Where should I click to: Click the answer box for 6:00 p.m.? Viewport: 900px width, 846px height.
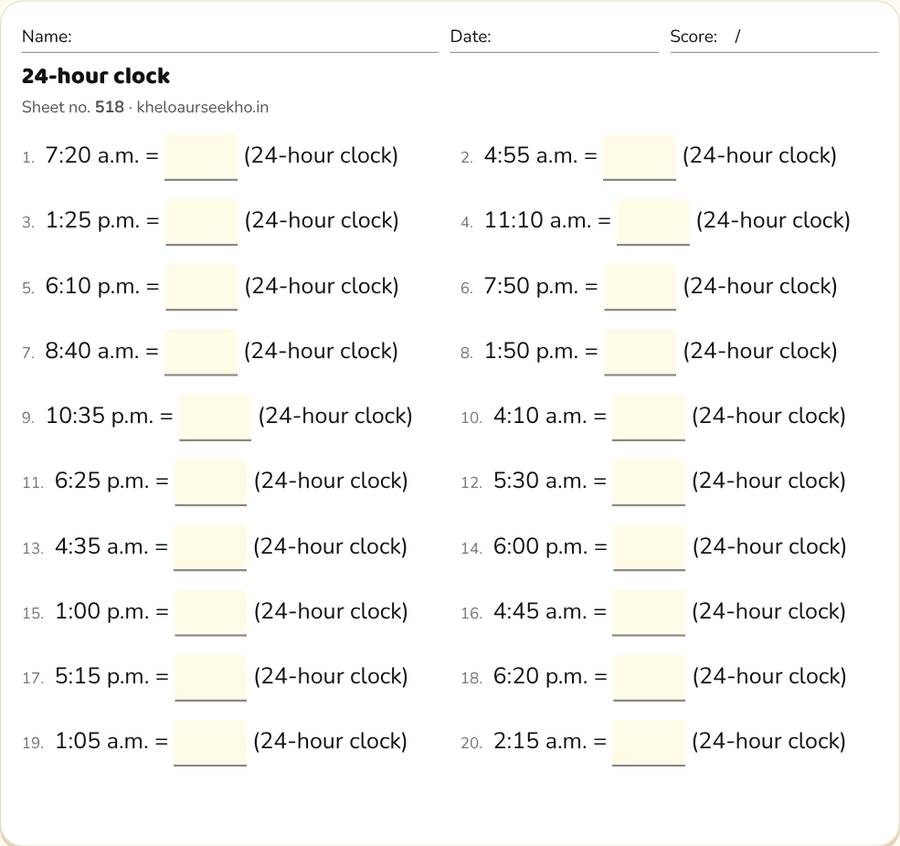click(x=649, y=547)
